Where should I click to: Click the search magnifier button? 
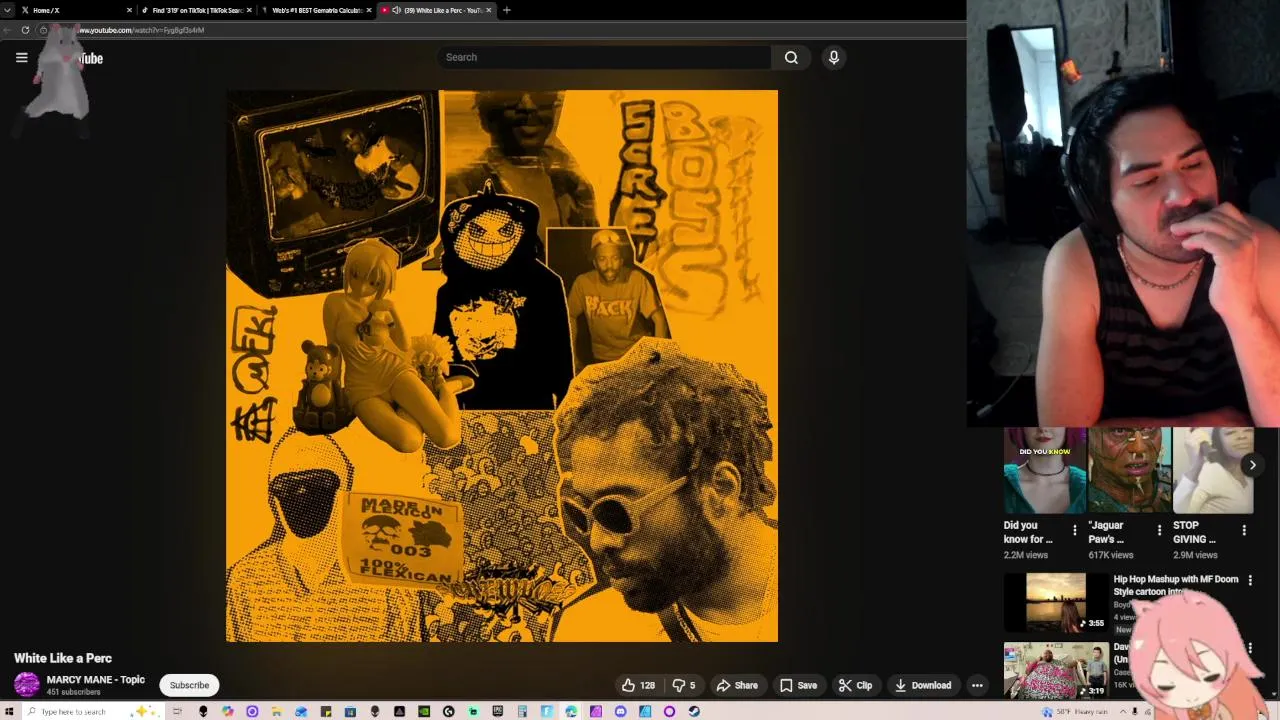[791, 57]
